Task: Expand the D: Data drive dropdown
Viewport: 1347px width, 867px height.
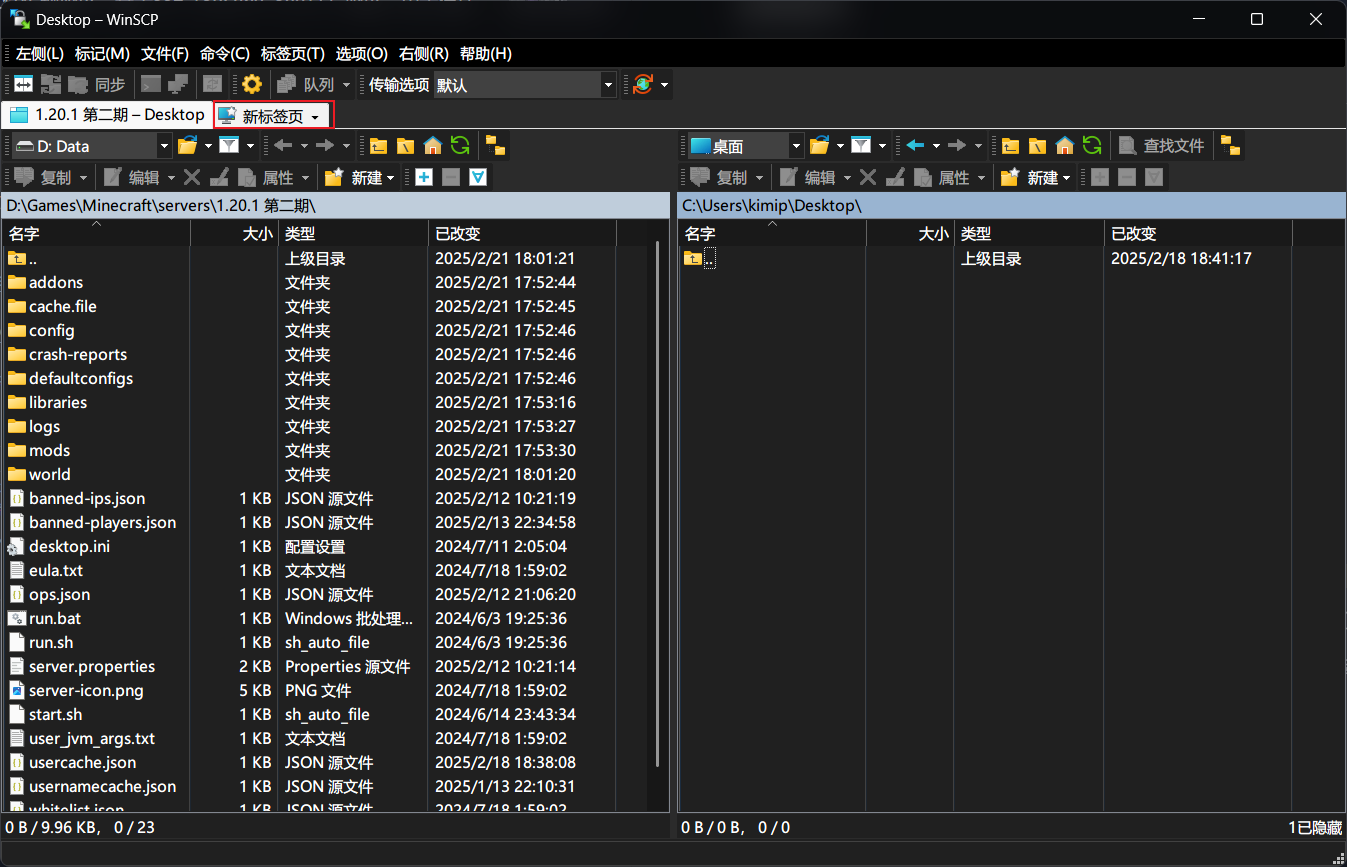Action: [x=165, y=146]
